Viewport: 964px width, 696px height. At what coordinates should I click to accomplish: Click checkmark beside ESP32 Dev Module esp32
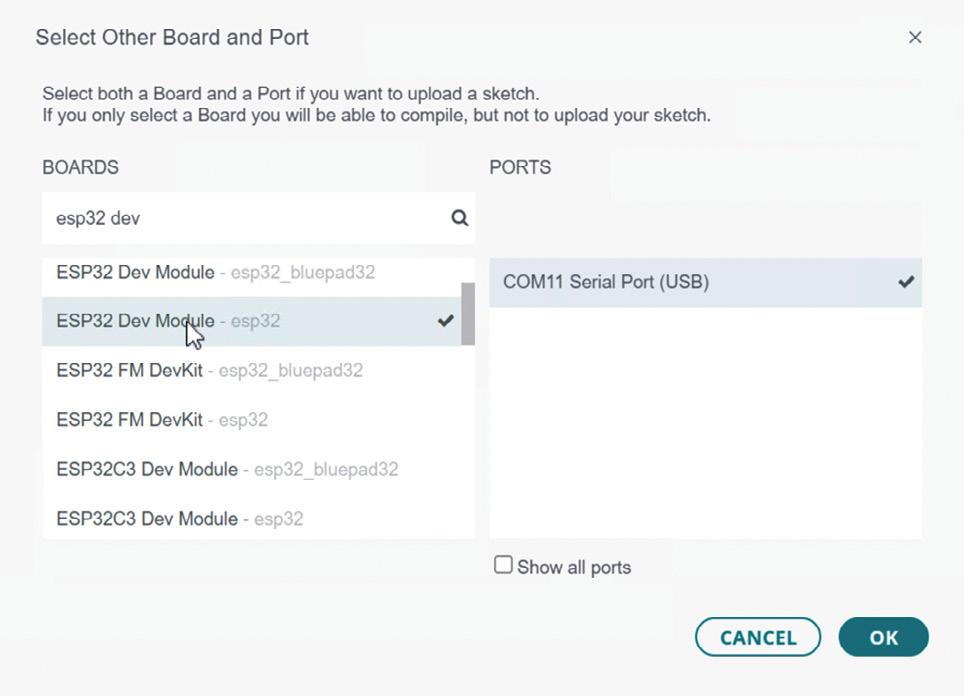pyautogui.click(x=446, y=321)
